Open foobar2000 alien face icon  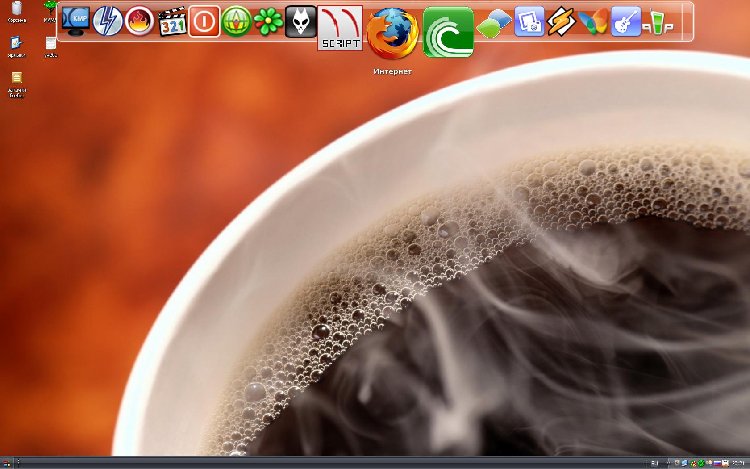click(300, 22)
